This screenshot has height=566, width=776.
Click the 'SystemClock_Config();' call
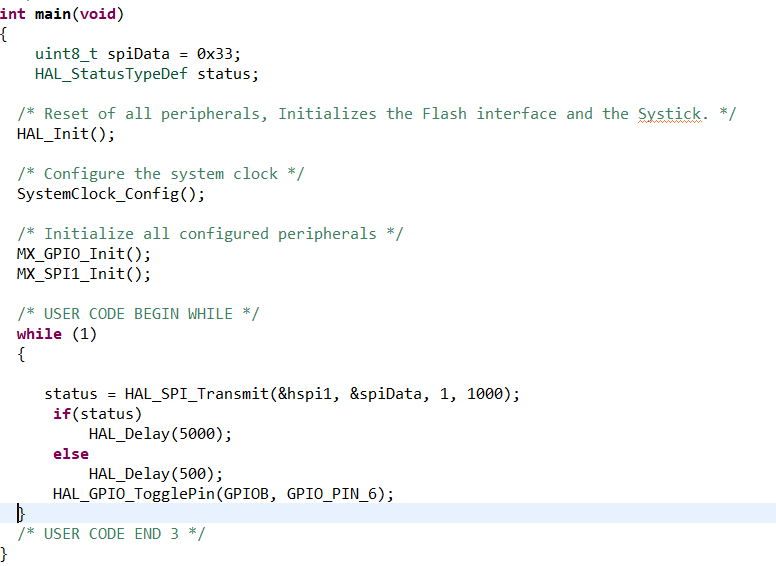(x=111, y=194)
